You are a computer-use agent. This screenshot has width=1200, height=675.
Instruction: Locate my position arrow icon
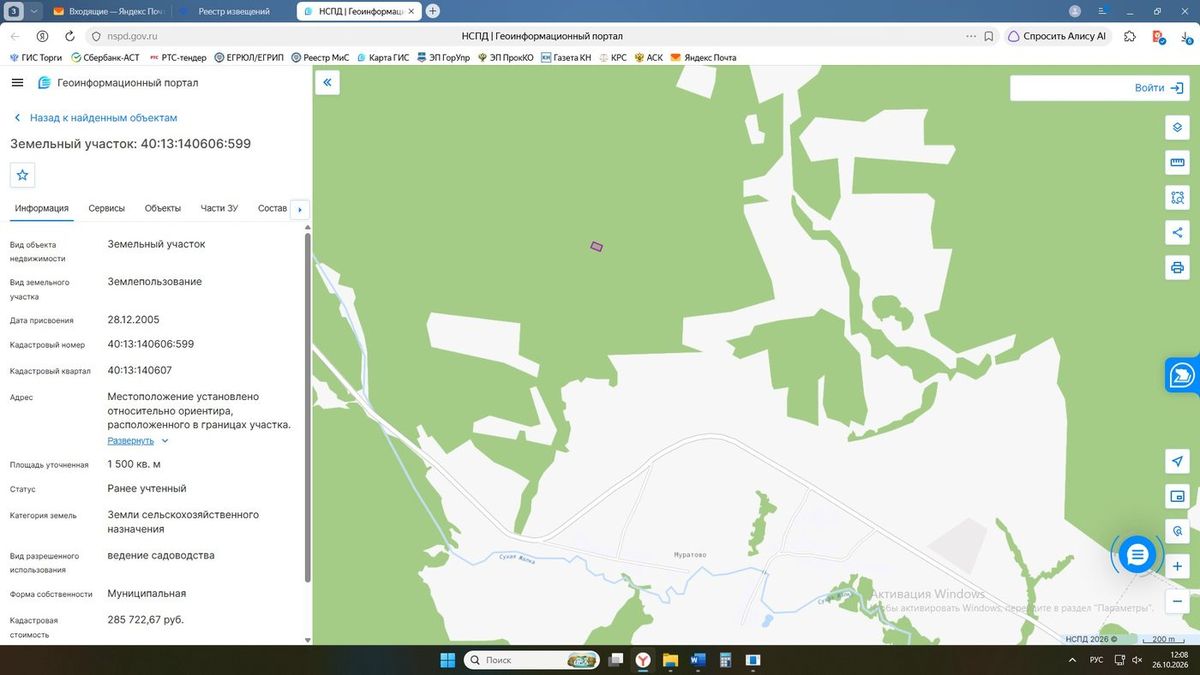[1177, 461]
